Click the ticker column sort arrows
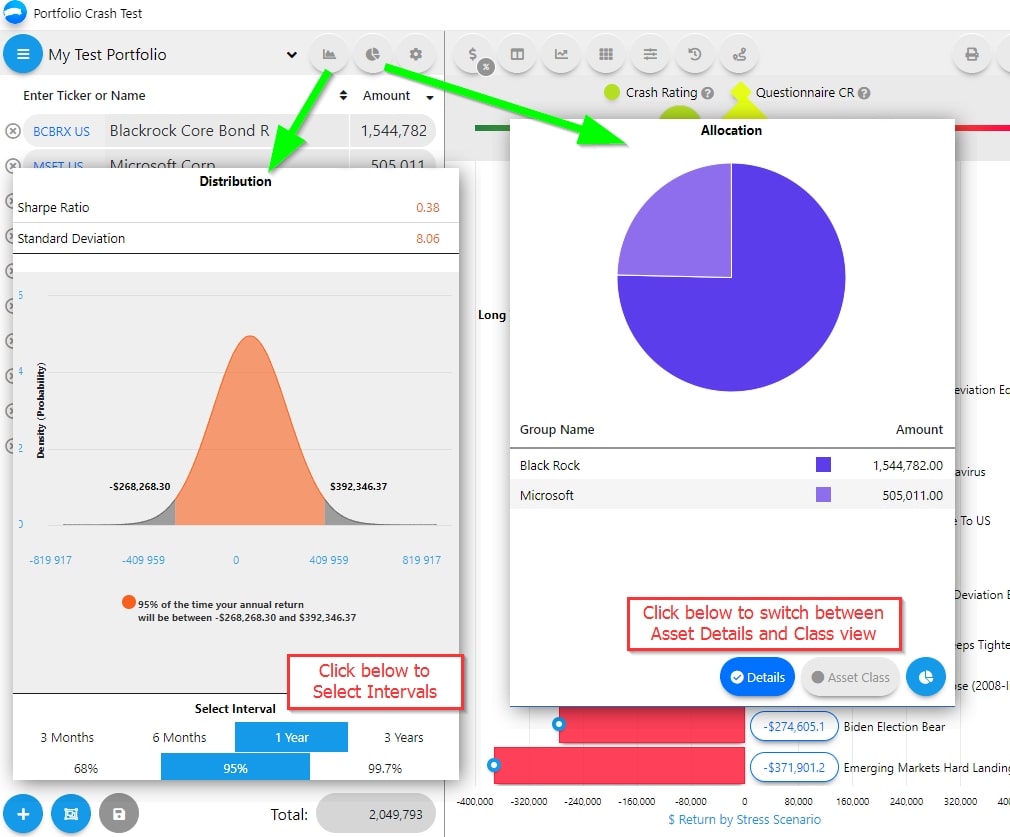Viewport: 1010px width, 837px height. point(343,96)
